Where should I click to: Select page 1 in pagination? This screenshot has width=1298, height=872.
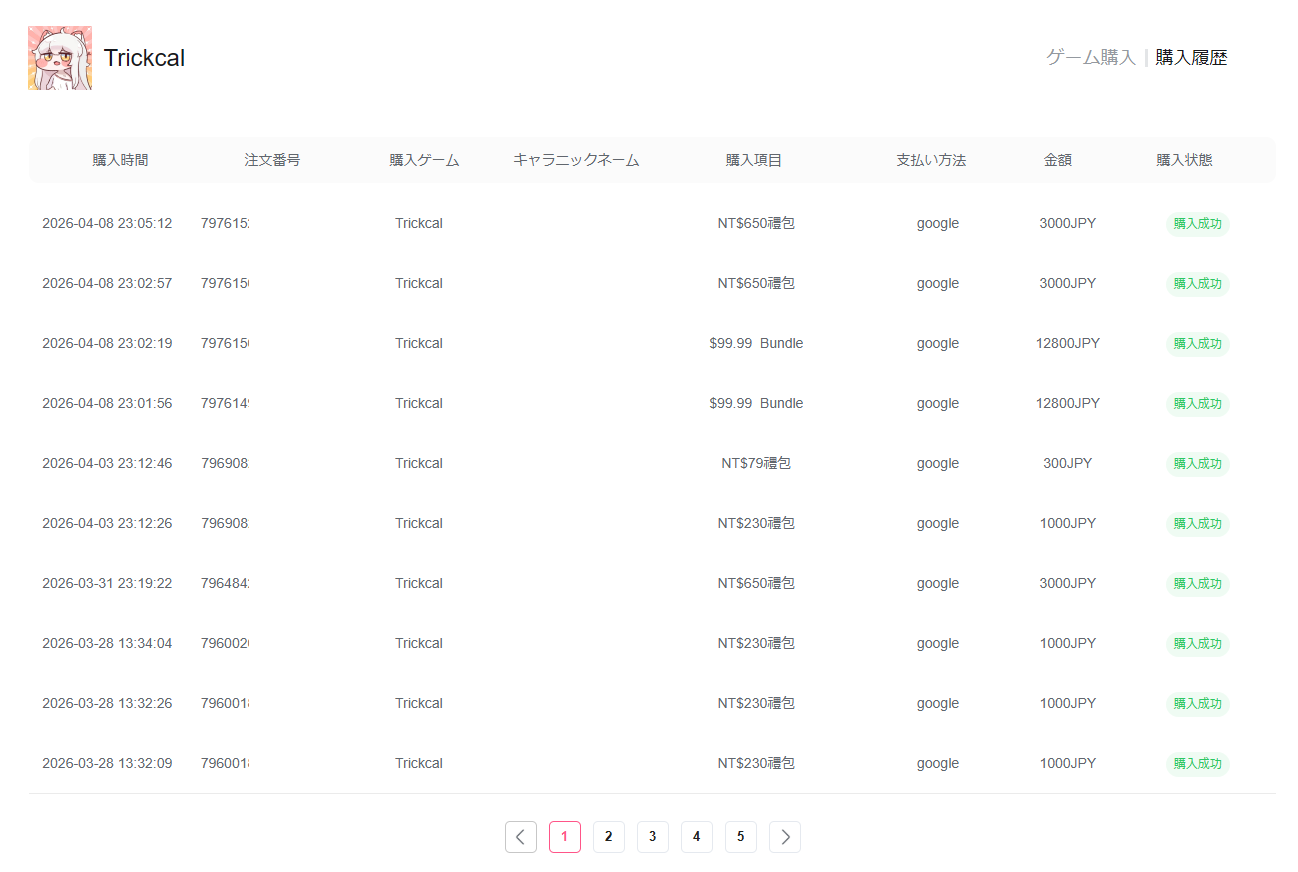coord(565,837)
